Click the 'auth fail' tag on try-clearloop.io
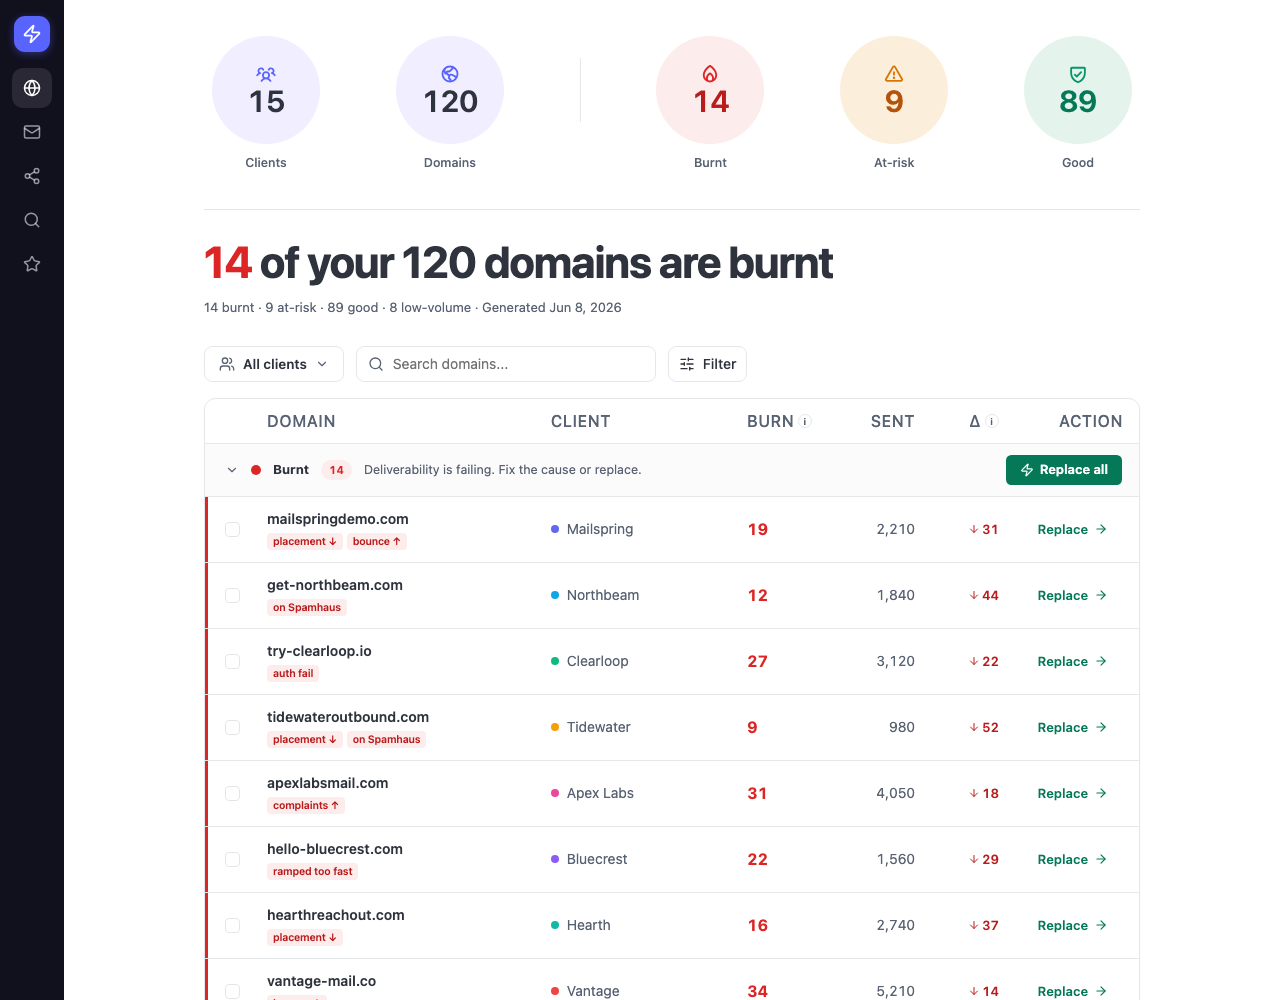Image resolution: width=1280 pixels, height=1000 pixels. coord(293,674)
